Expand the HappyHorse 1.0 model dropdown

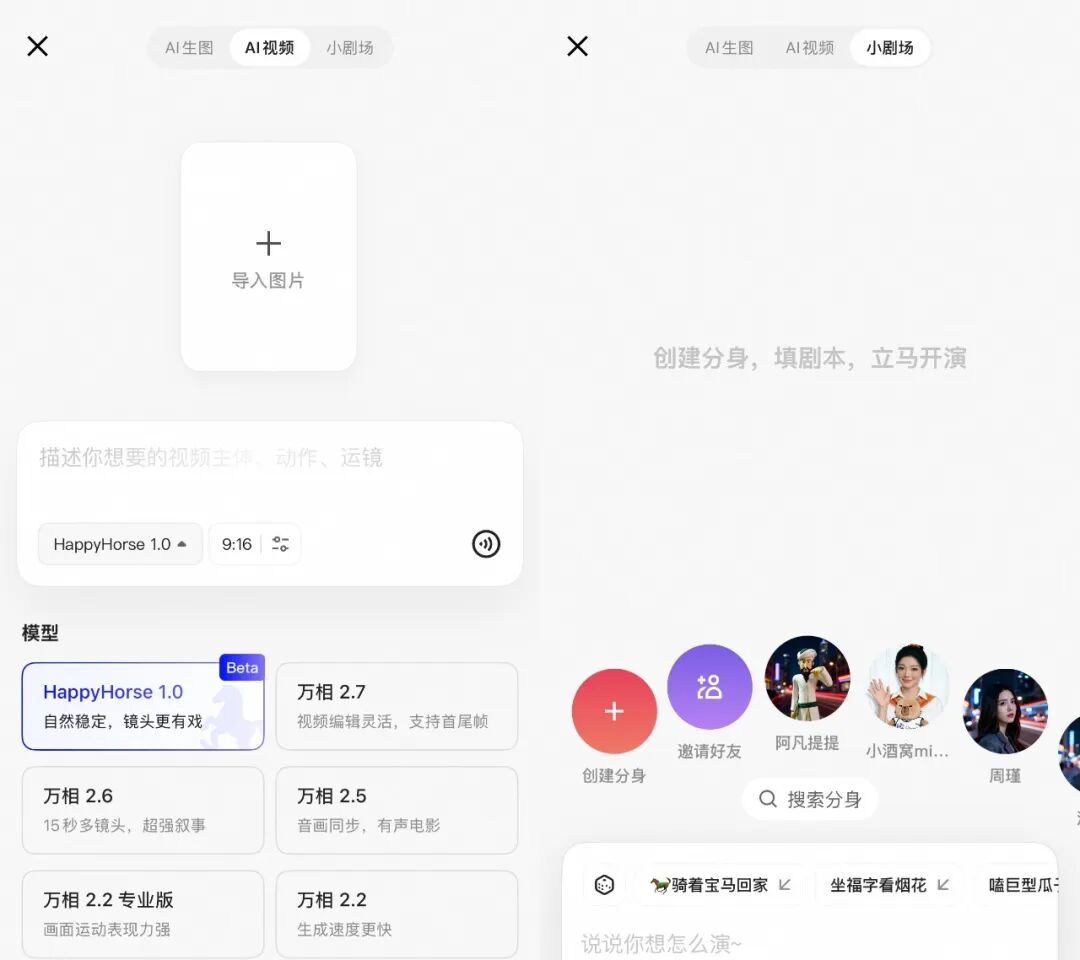click(120, 544)
